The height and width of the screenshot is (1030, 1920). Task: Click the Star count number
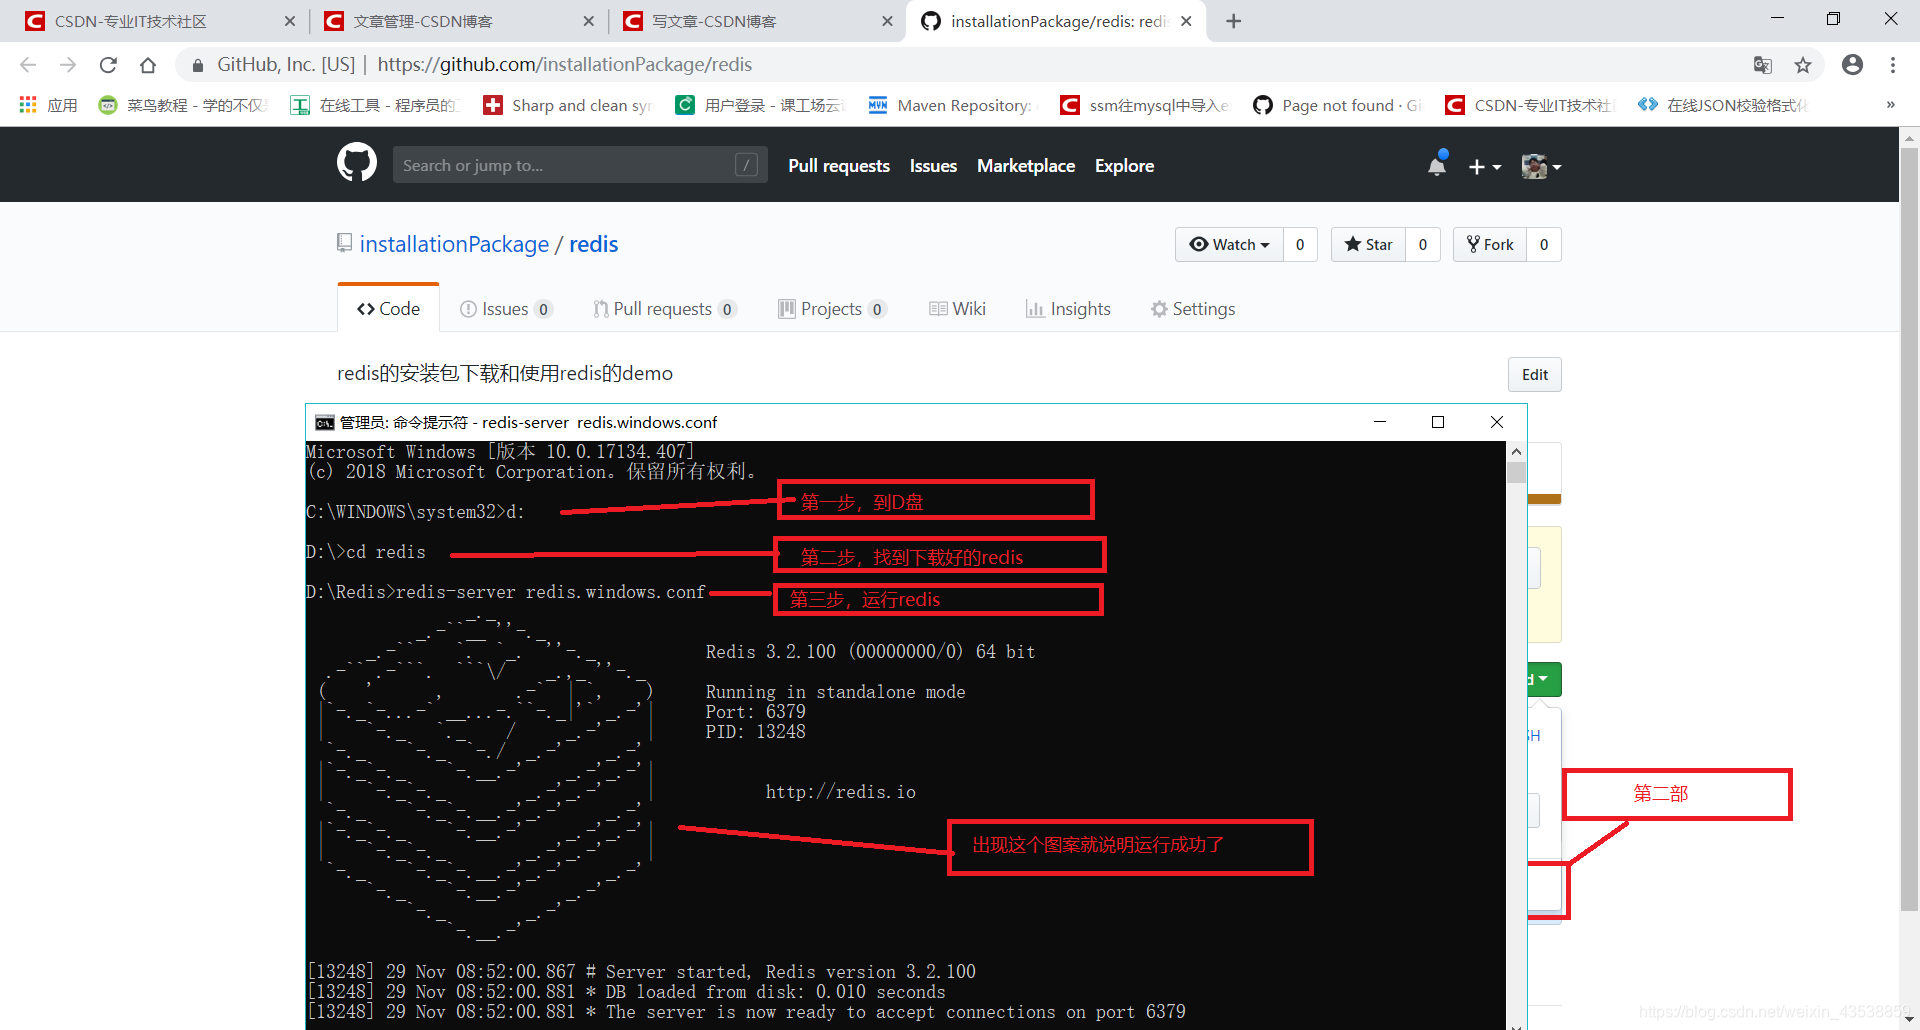(1422, 244)
